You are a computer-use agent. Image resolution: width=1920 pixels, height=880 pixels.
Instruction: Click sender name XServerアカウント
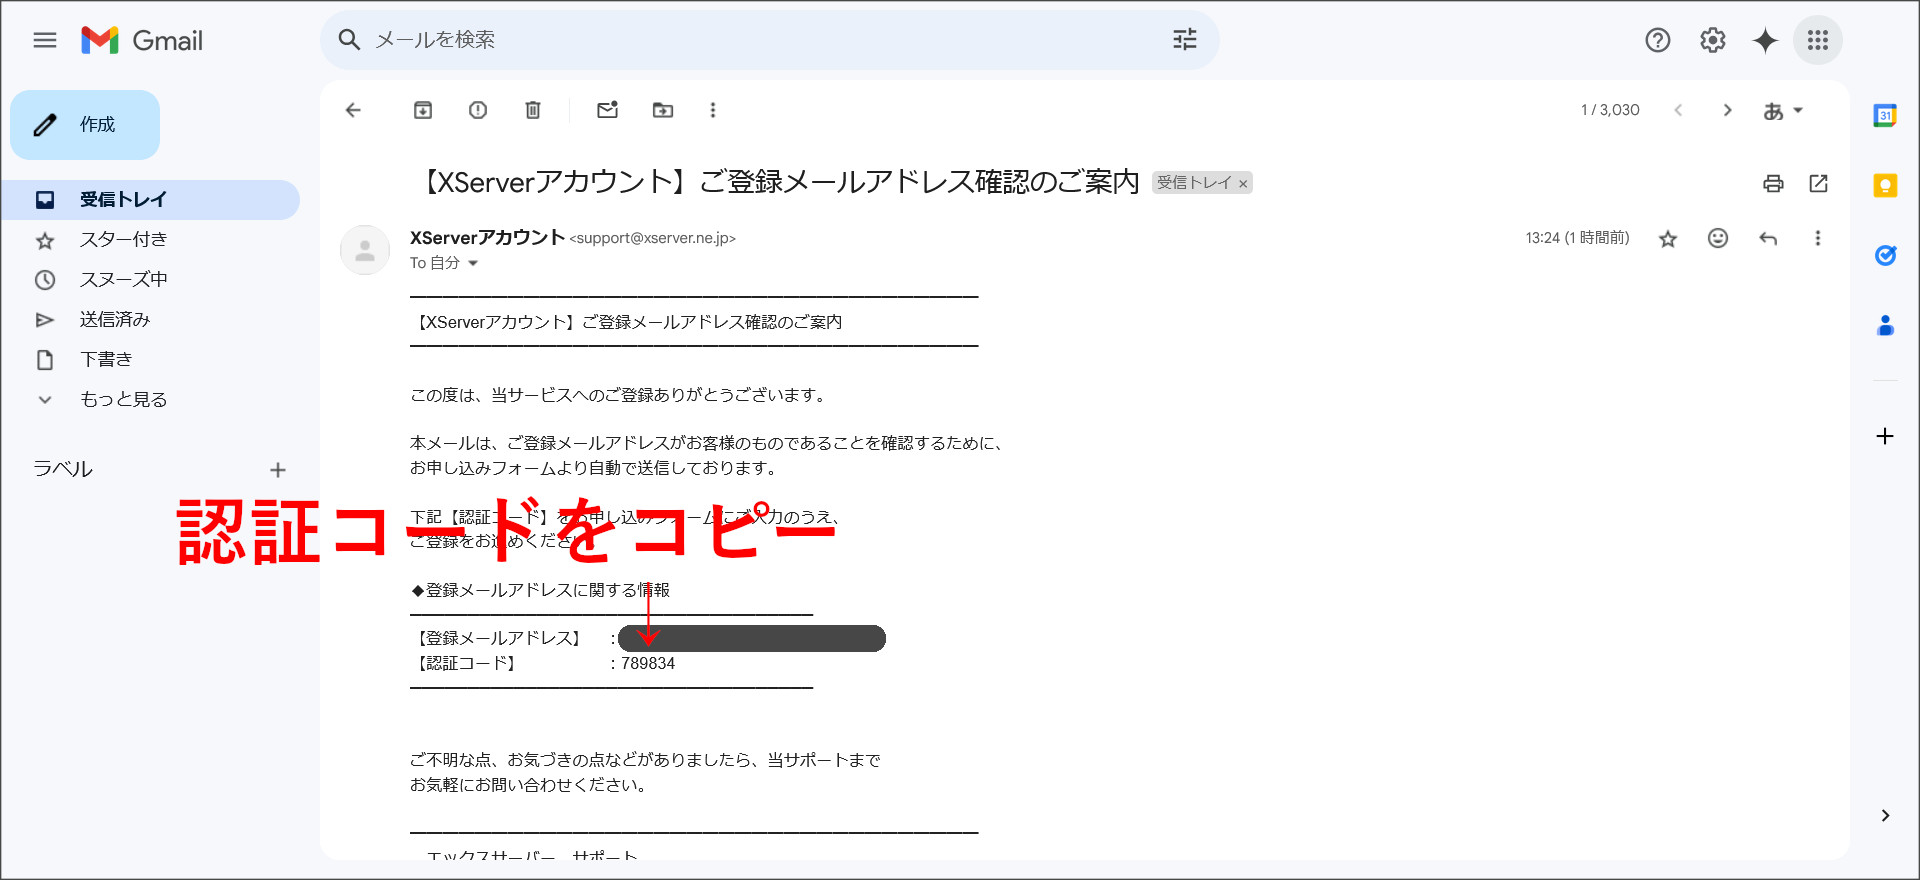click(487, 238)
